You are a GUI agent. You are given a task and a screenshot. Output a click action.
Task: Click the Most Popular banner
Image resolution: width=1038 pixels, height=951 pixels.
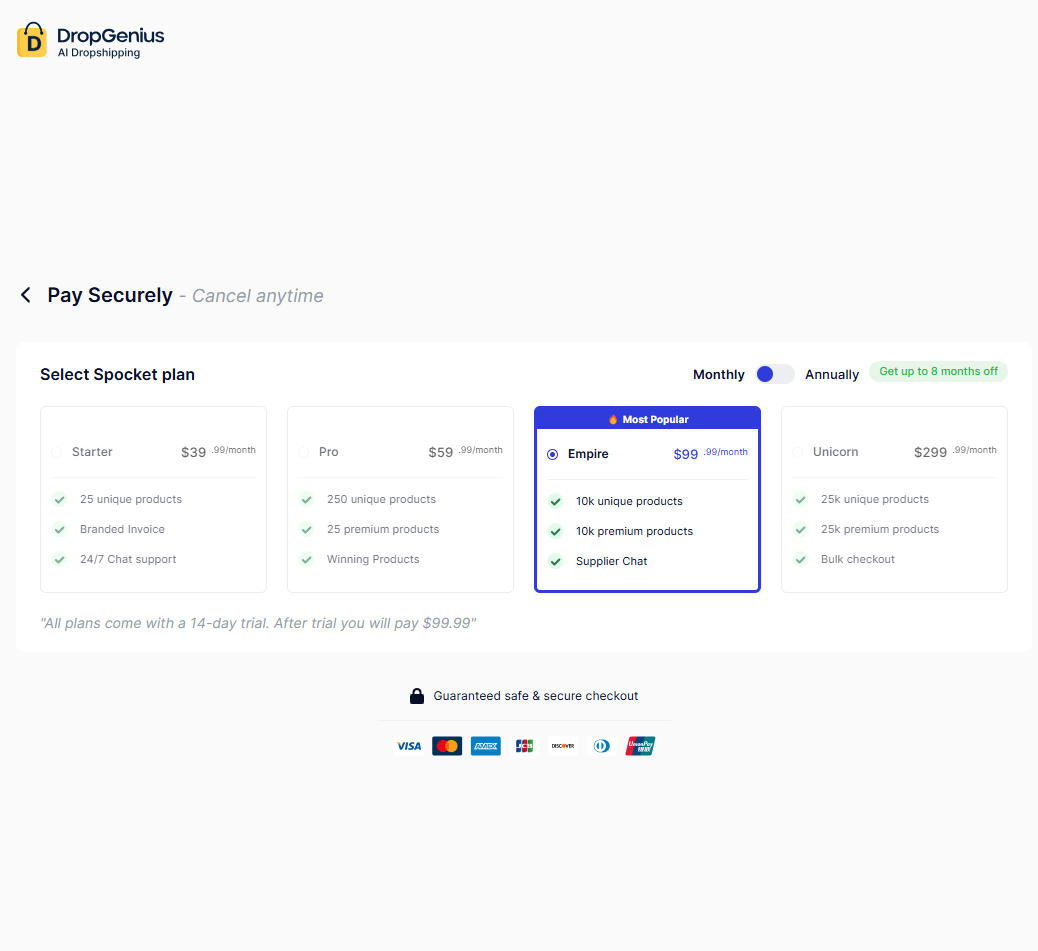pos(648,419)
